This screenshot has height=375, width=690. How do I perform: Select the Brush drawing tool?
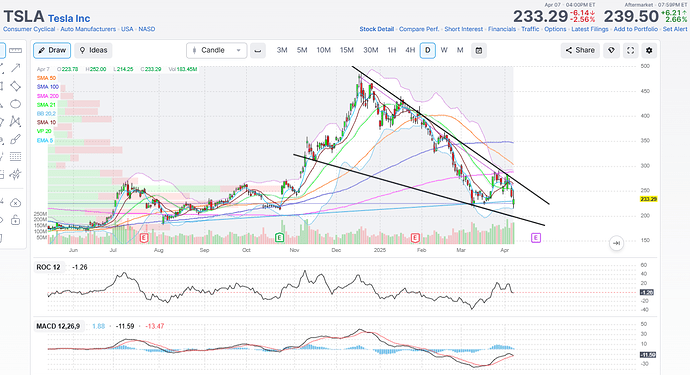click(15, 139)
